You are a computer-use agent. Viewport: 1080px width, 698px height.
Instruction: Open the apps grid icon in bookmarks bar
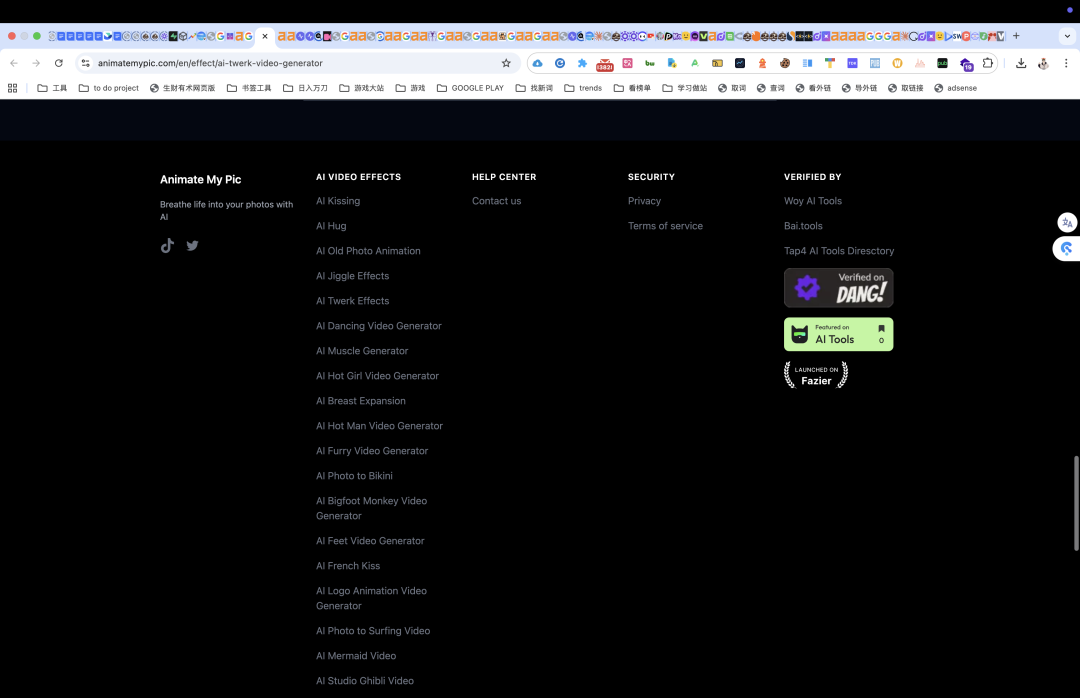point(12,88)
